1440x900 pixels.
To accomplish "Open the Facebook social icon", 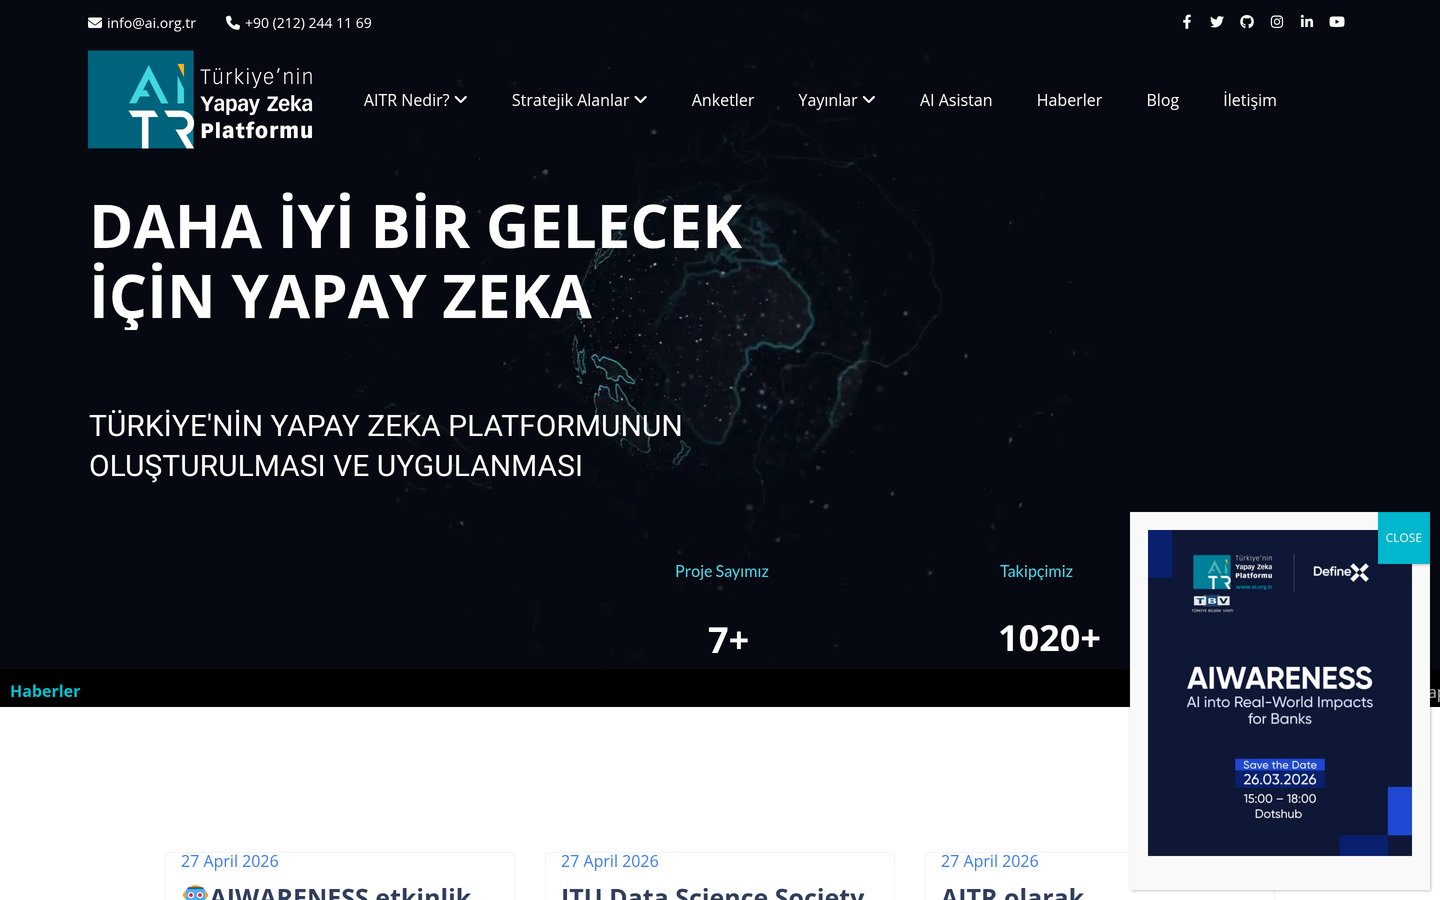I will pyautogui.click(x=1187, y=22).
